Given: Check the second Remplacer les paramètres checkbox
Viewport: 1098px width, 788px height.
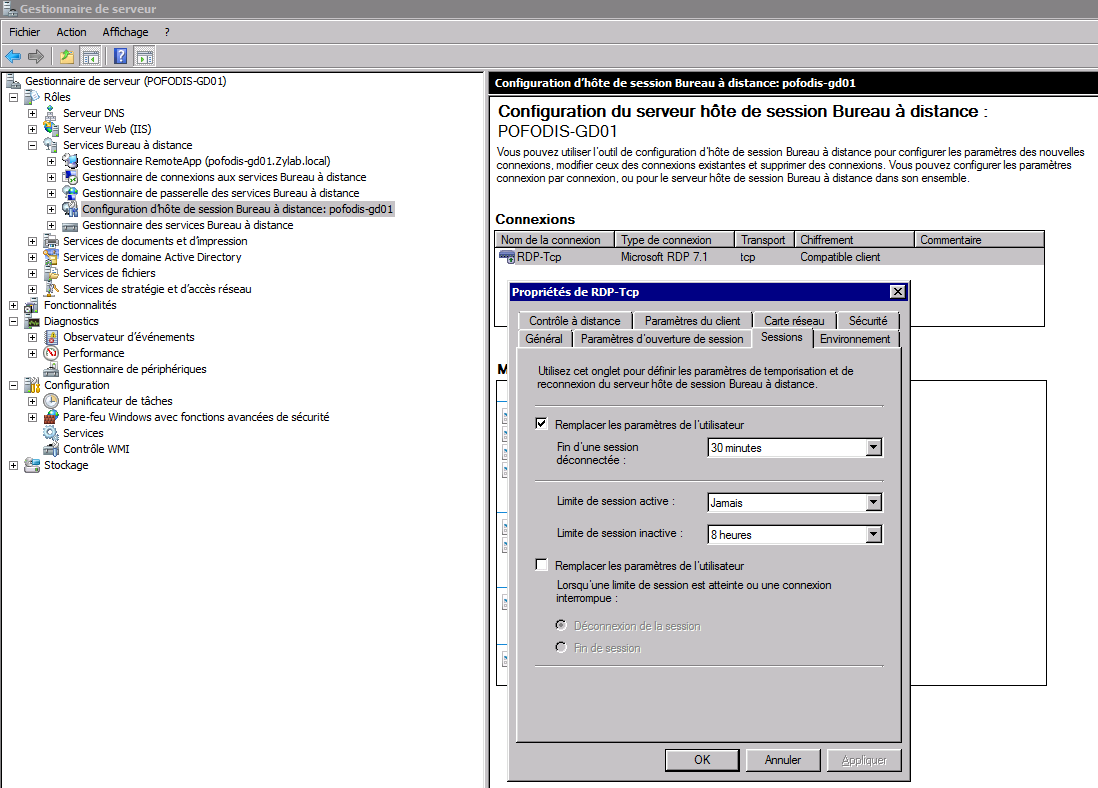Looking at the screenshot, I should 542,566.
